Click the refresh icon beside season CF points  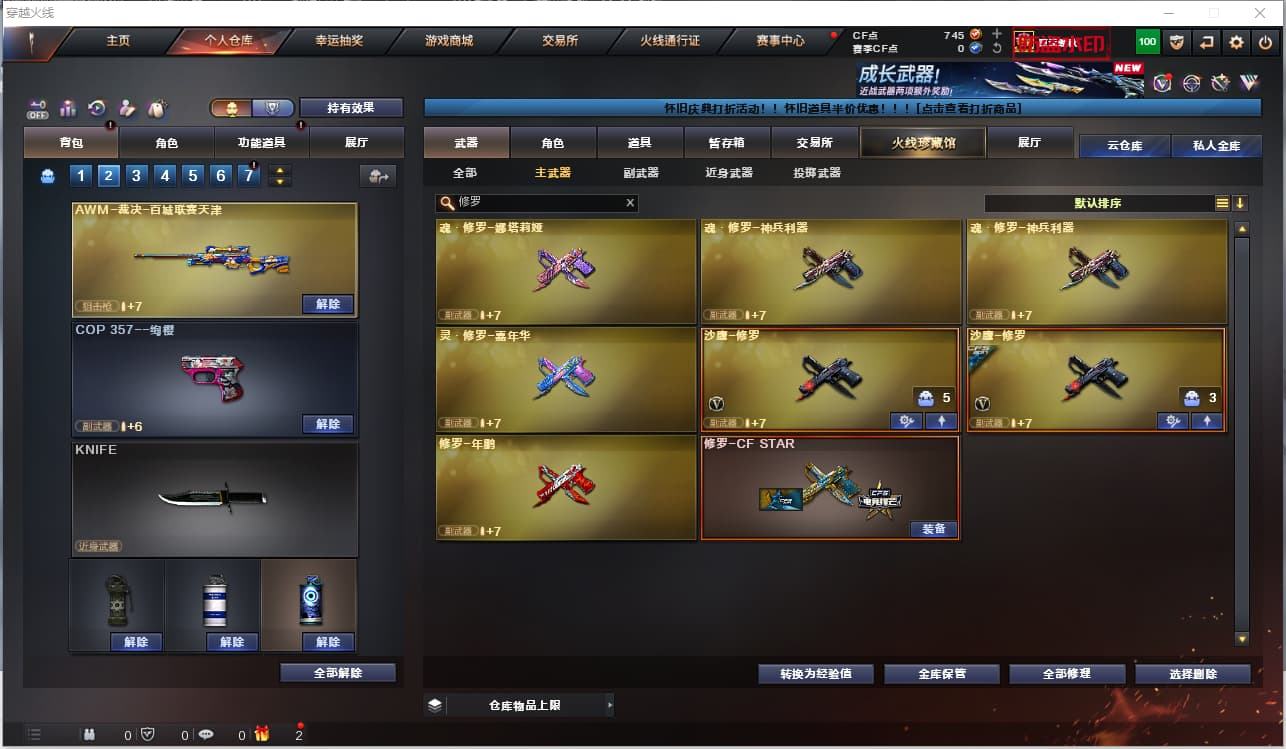coord(996,48)
